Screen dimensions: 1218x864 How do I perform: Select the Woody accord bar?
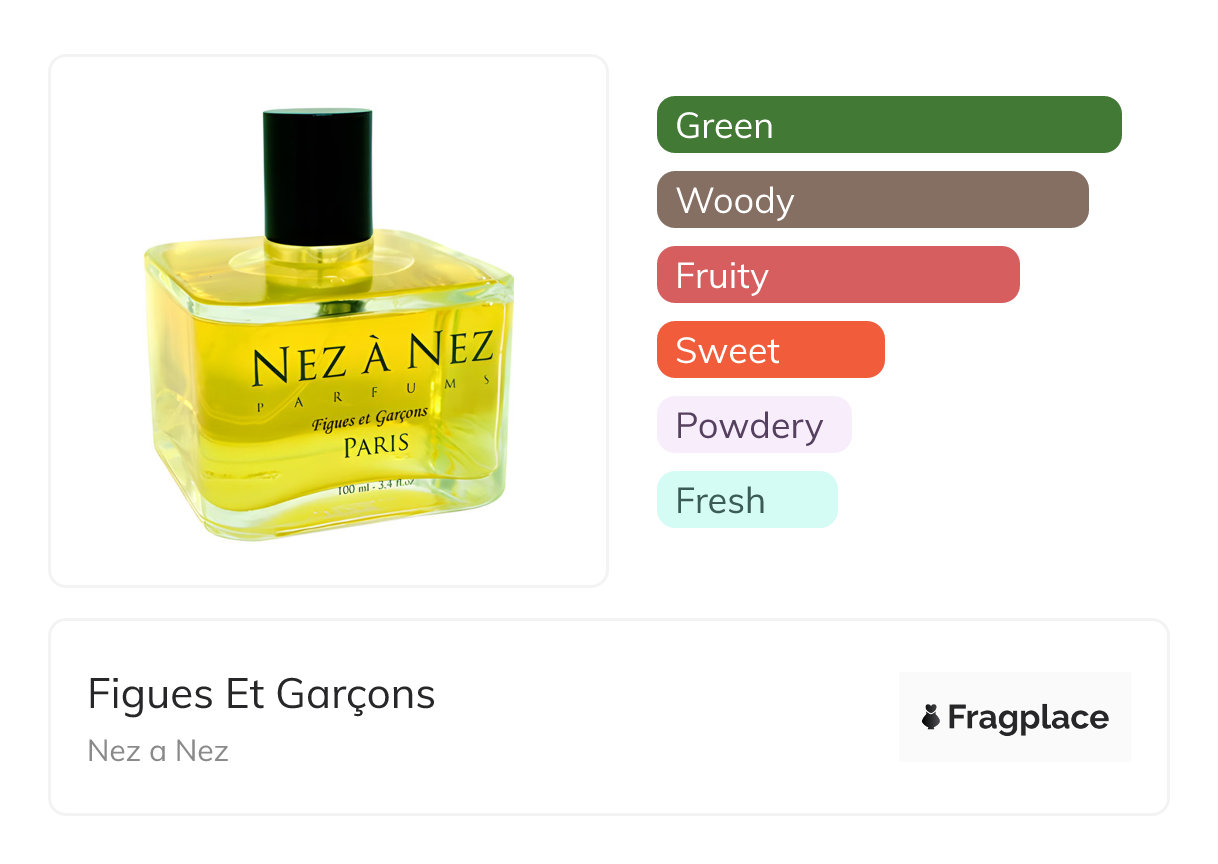pos(872,200)
